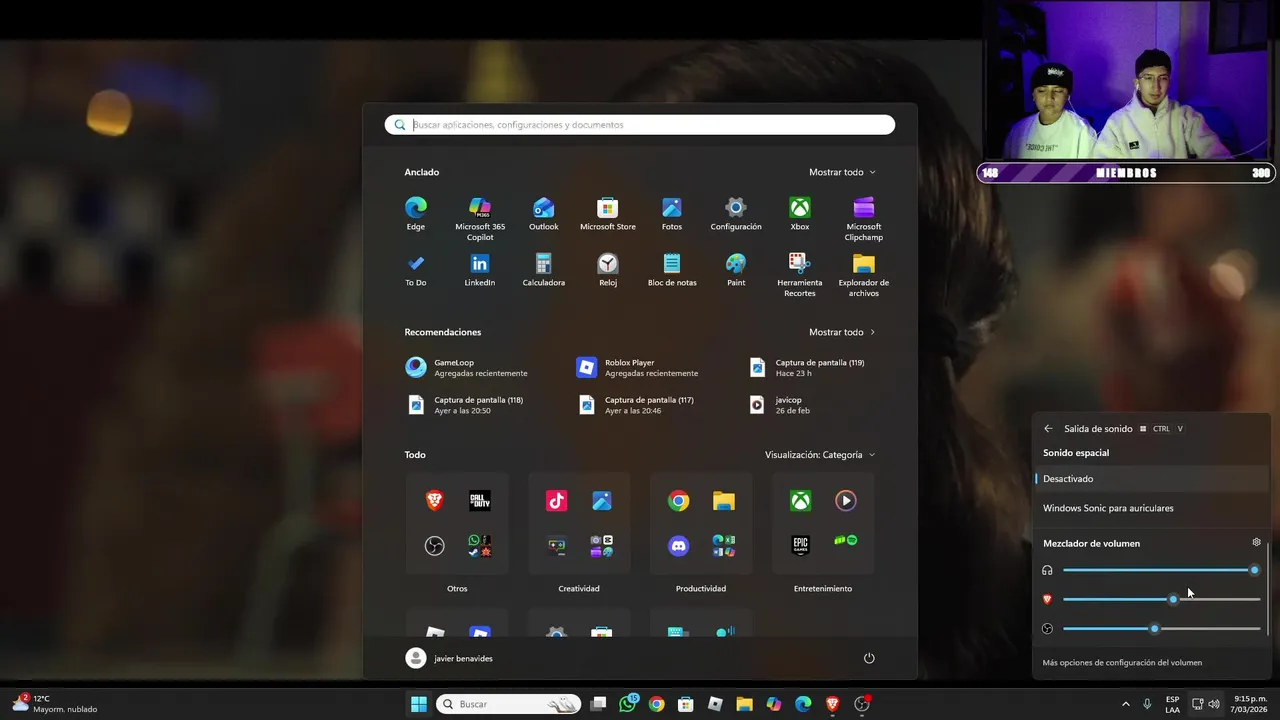The width and height of the screenshot is (1280, 720).
Task: Open Microsoft Store from pinned apps
Action: (x=608, y=213)
